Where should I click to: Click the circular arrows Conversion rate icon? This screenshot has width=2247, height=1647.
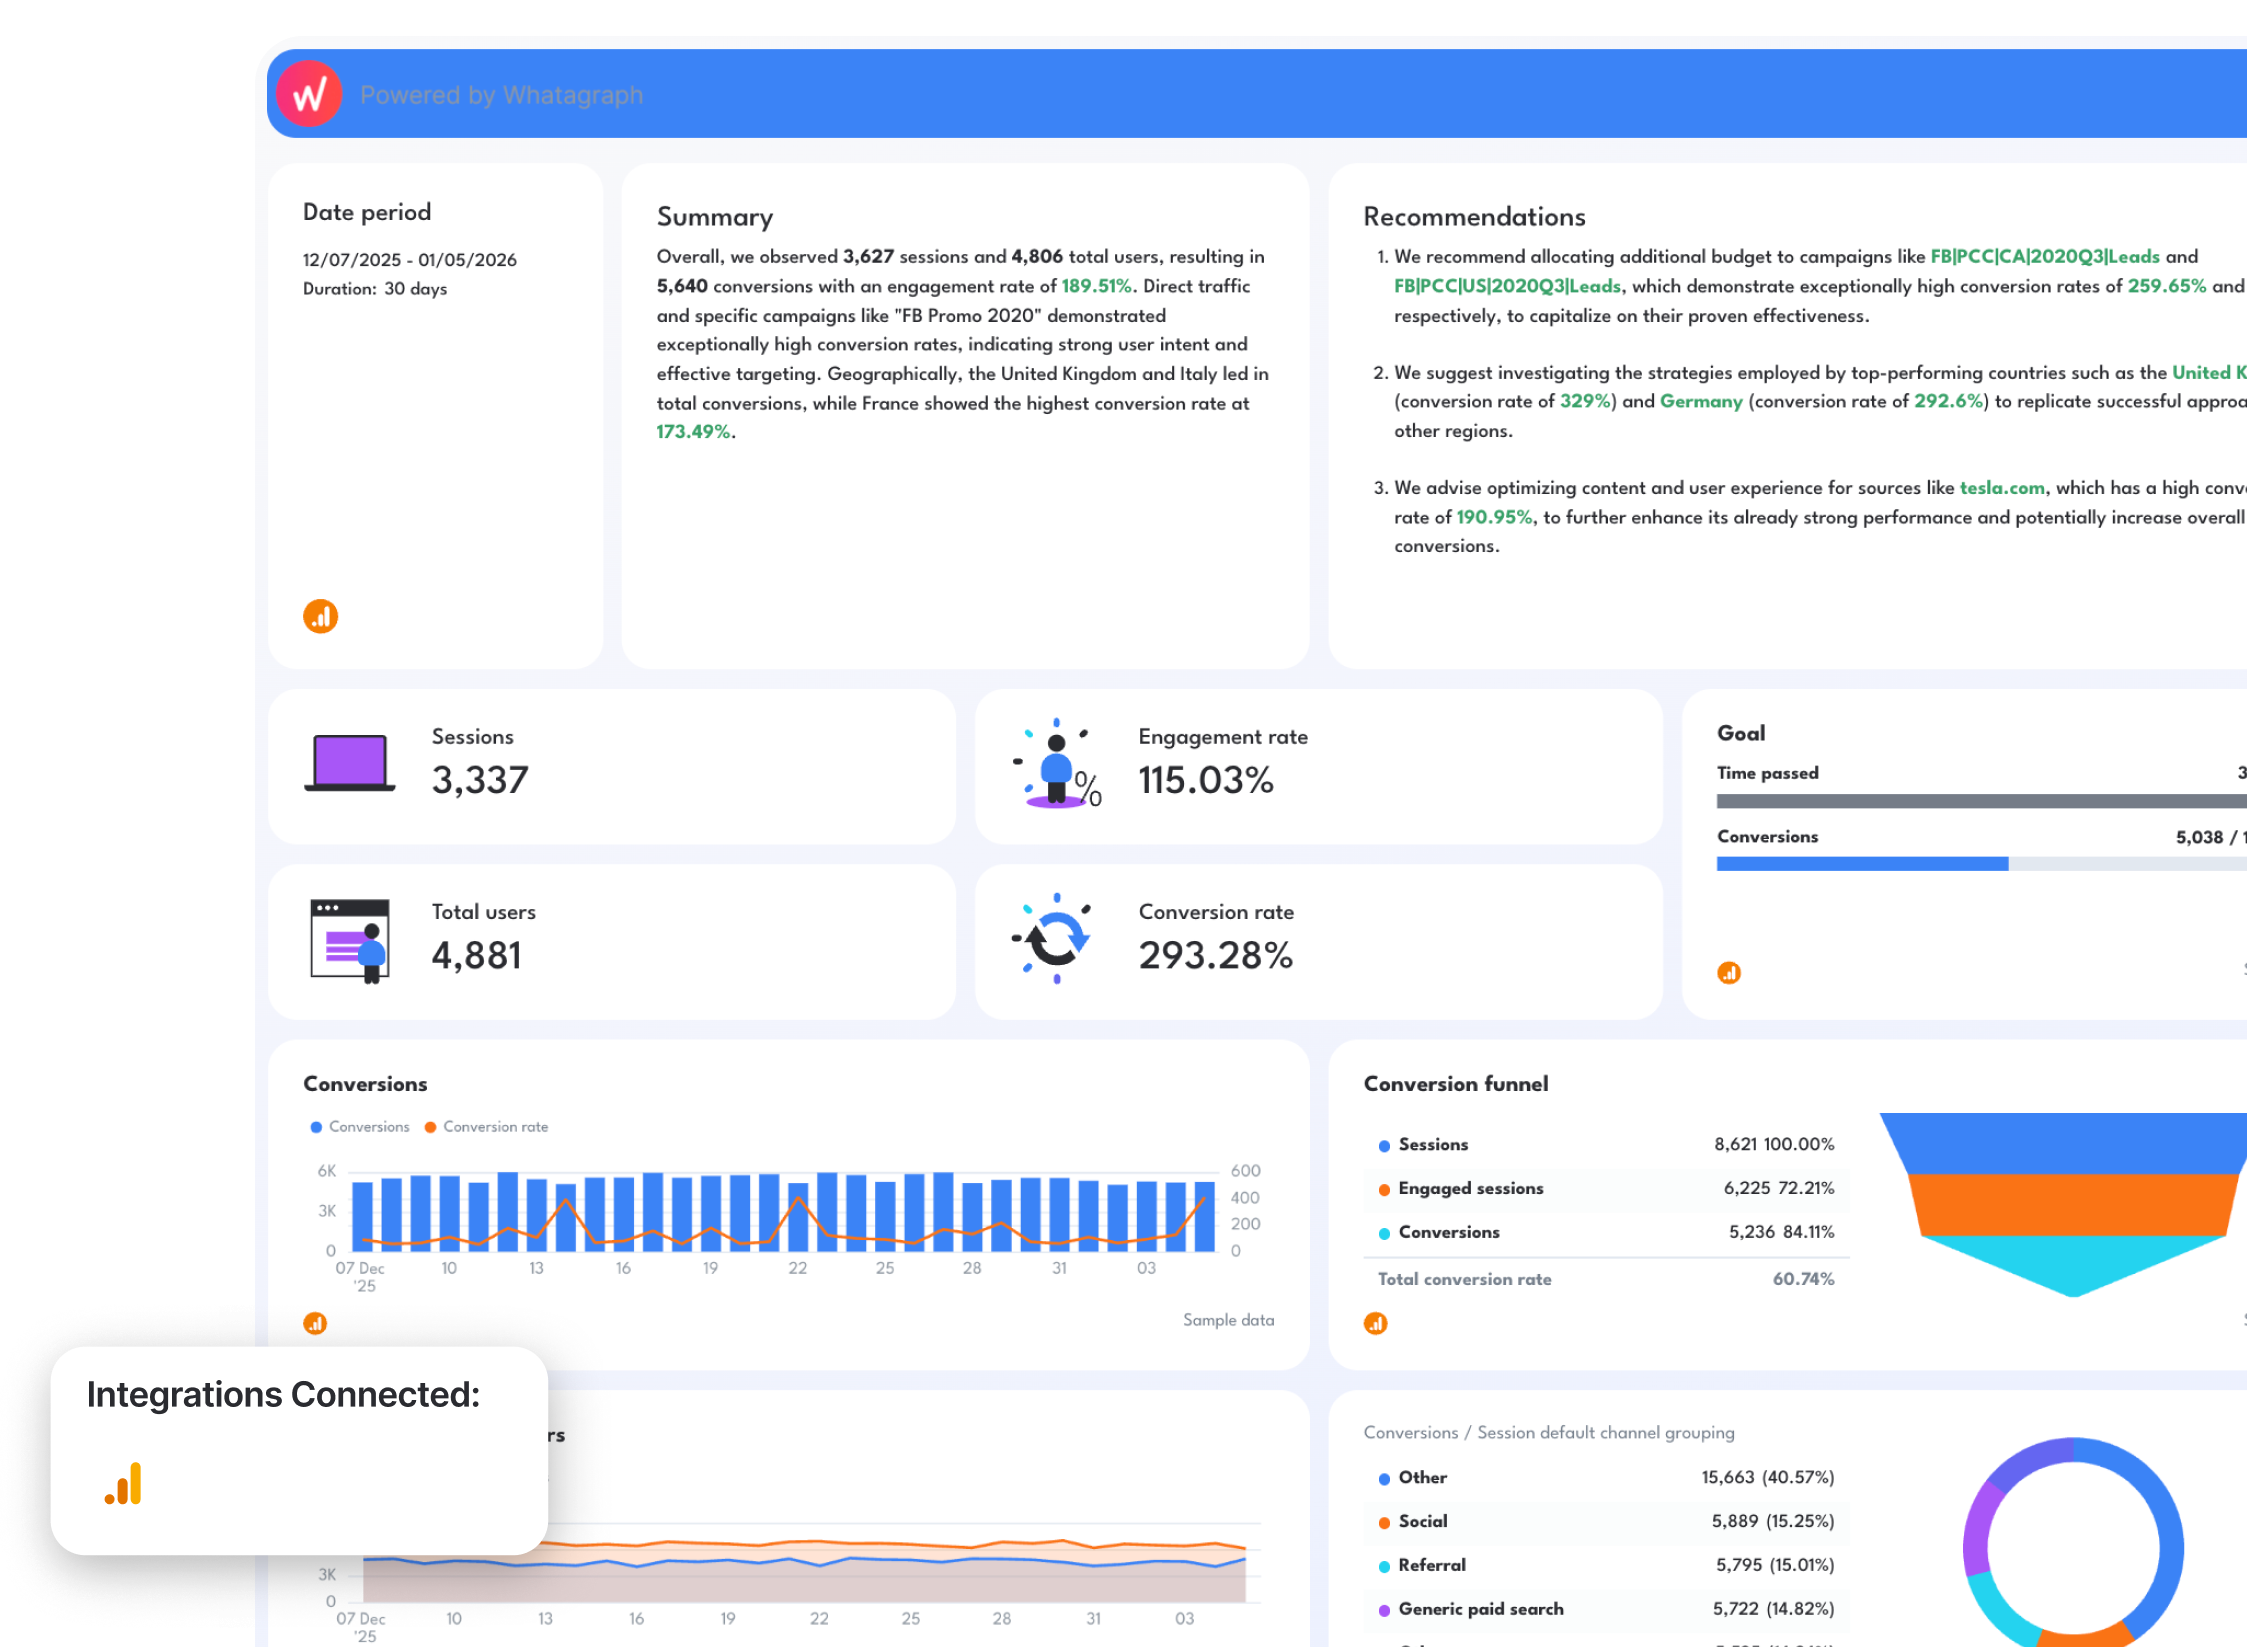[x=1057, y=937]
